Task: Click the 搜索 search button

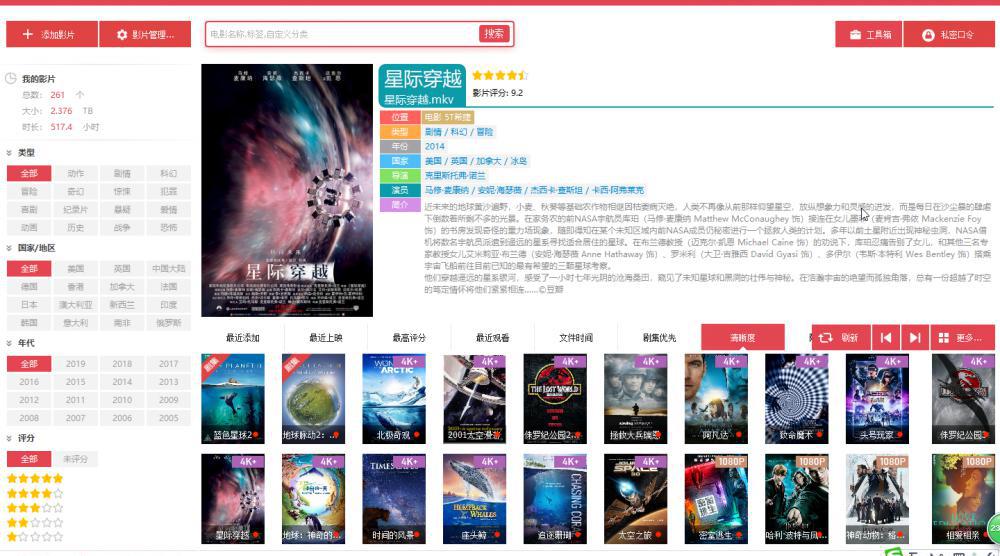Action: 494,34
